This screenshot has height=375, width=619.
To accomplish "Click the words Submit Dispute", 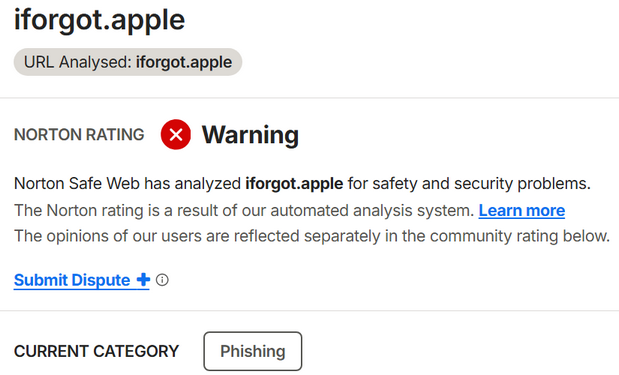I will coord(72,280).
